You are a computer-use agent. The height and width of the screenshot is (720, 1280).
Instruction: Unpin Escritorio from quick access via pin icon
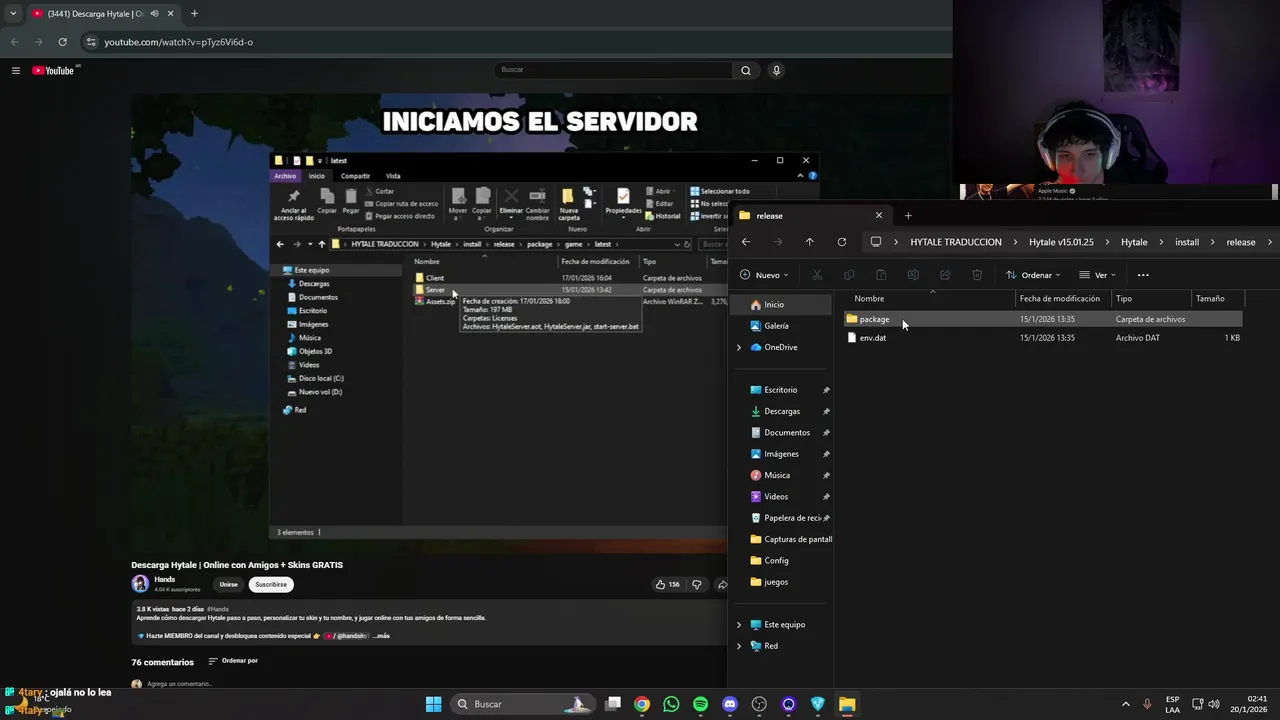click(826, 390)
